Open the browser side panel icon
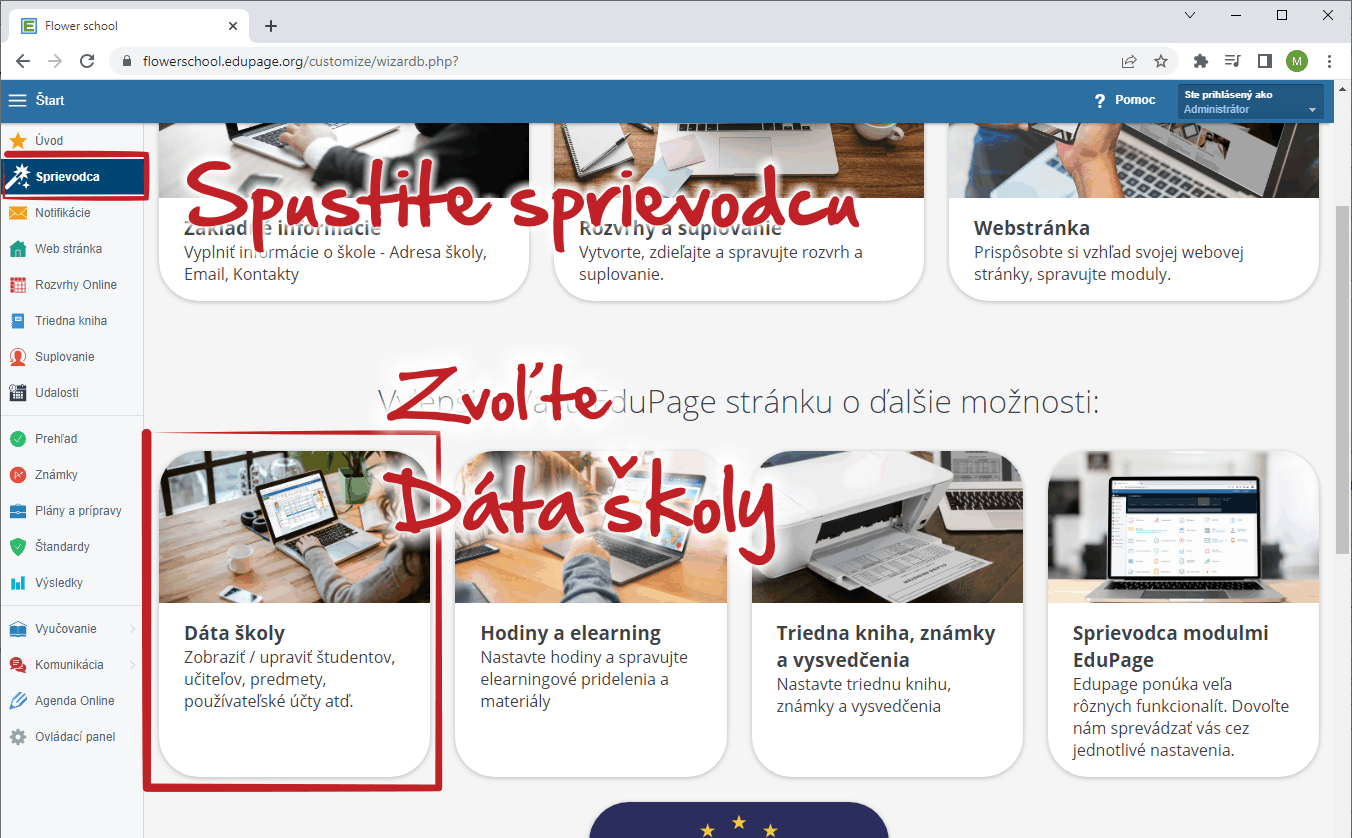 pyautogui.click(x=1265, y=61)
